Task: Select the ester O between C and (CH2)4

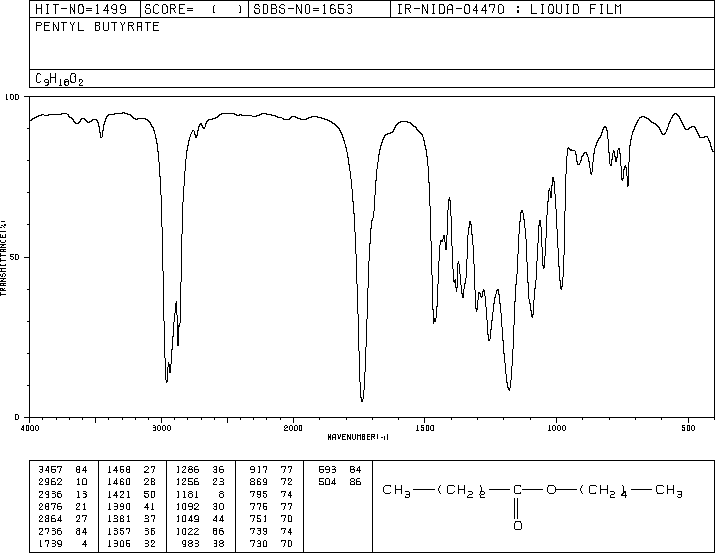Action: (x=551, y=490)
